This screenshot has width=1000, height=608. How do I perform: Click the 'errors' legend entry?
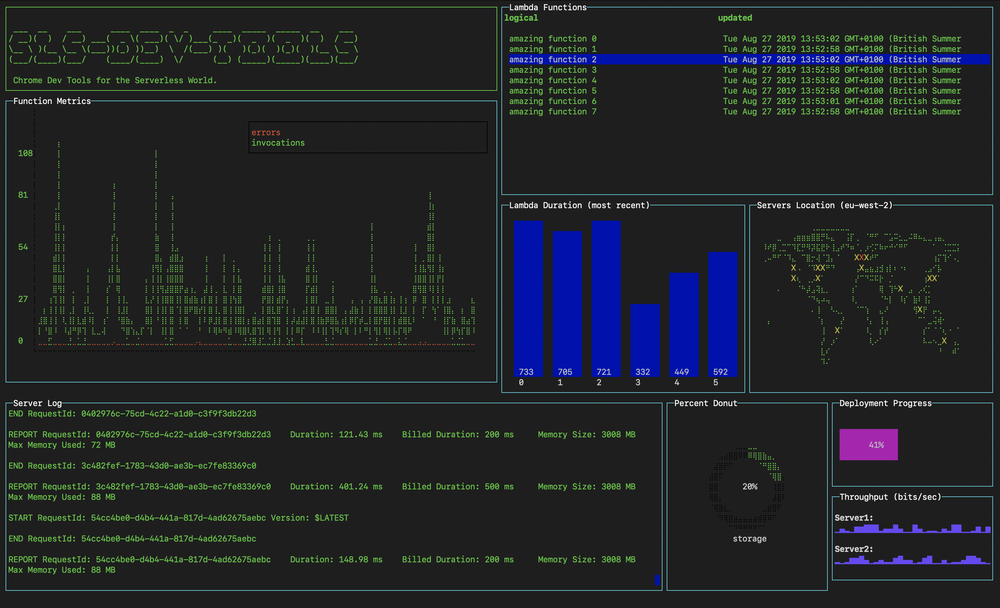(x=266, y=133)
